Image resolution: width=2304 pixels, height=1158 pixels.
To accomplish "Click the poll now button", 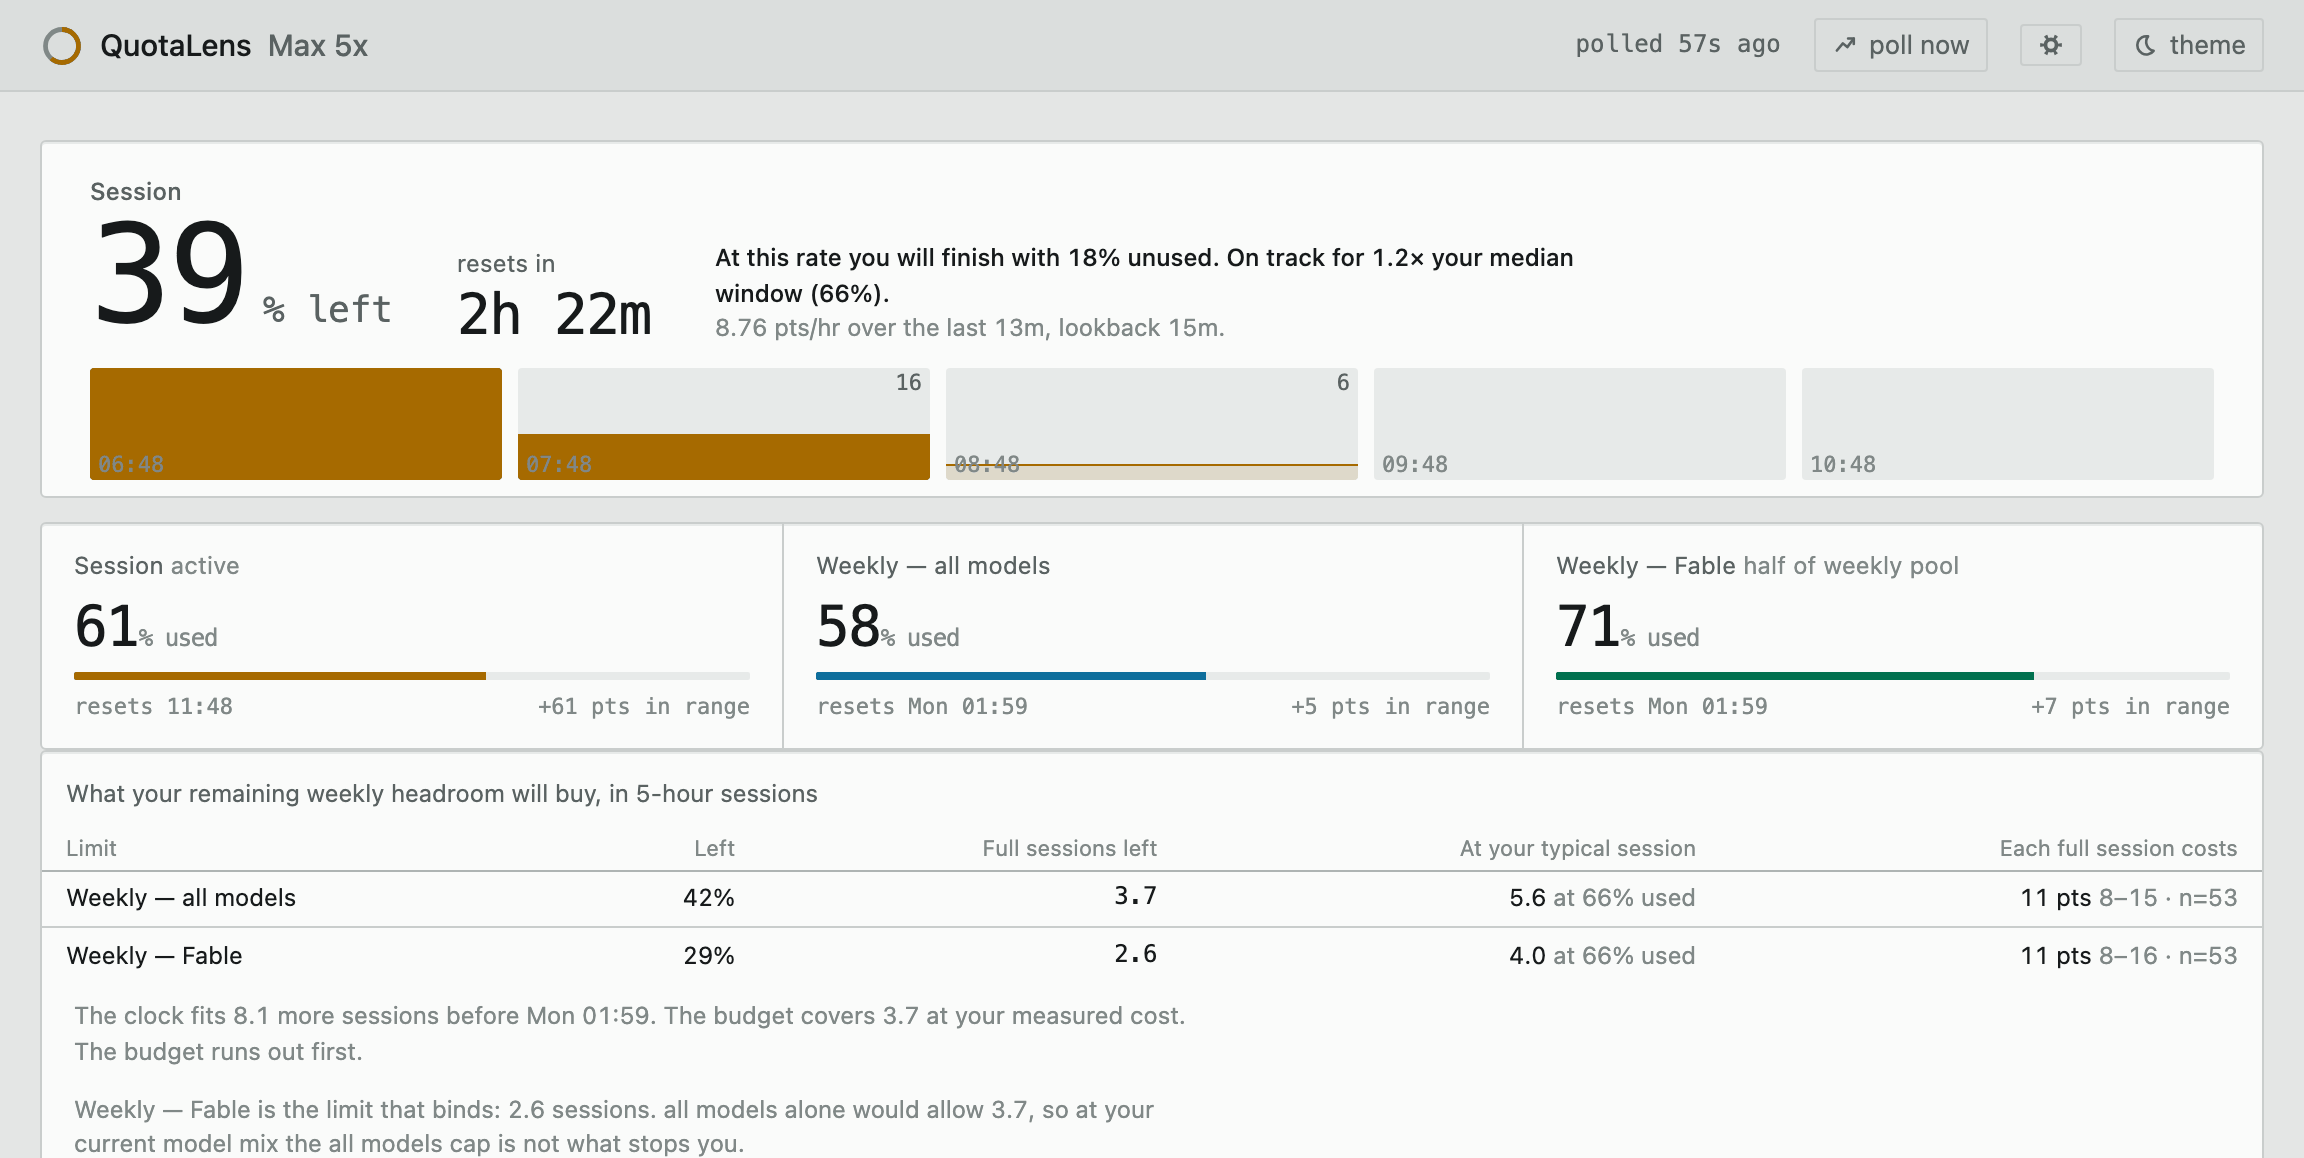I will pyautogui.click(x=1900, y=45).
